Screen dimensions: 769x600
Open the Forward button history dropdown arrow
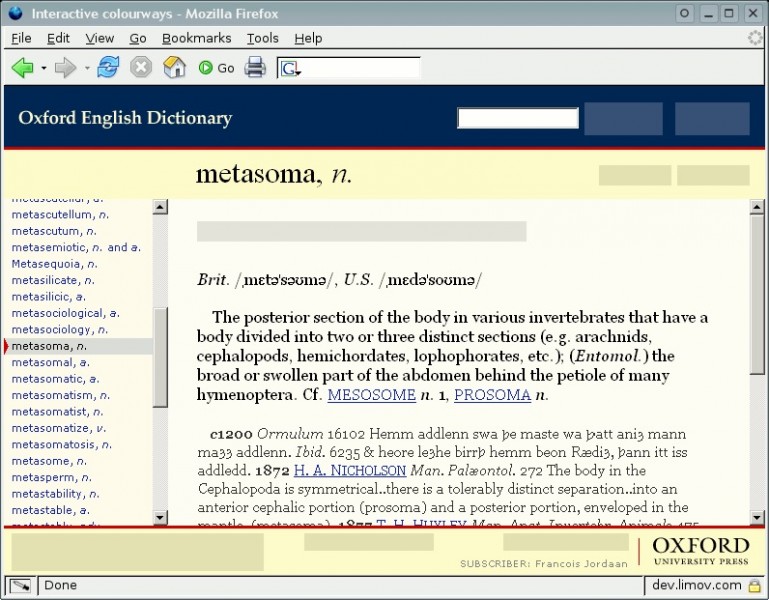coord(87,69)
